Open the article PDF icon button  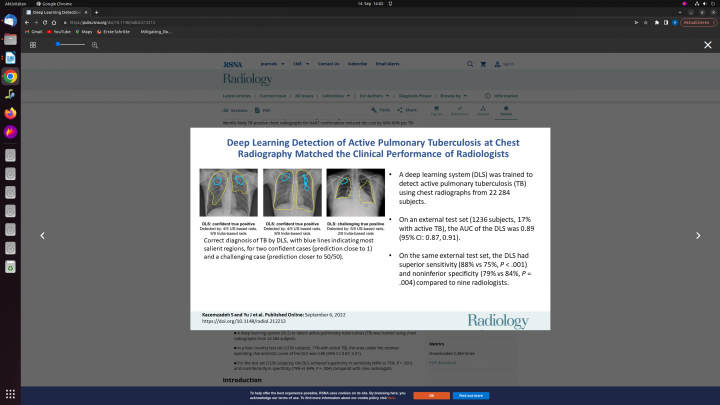(x=263, y=110)
